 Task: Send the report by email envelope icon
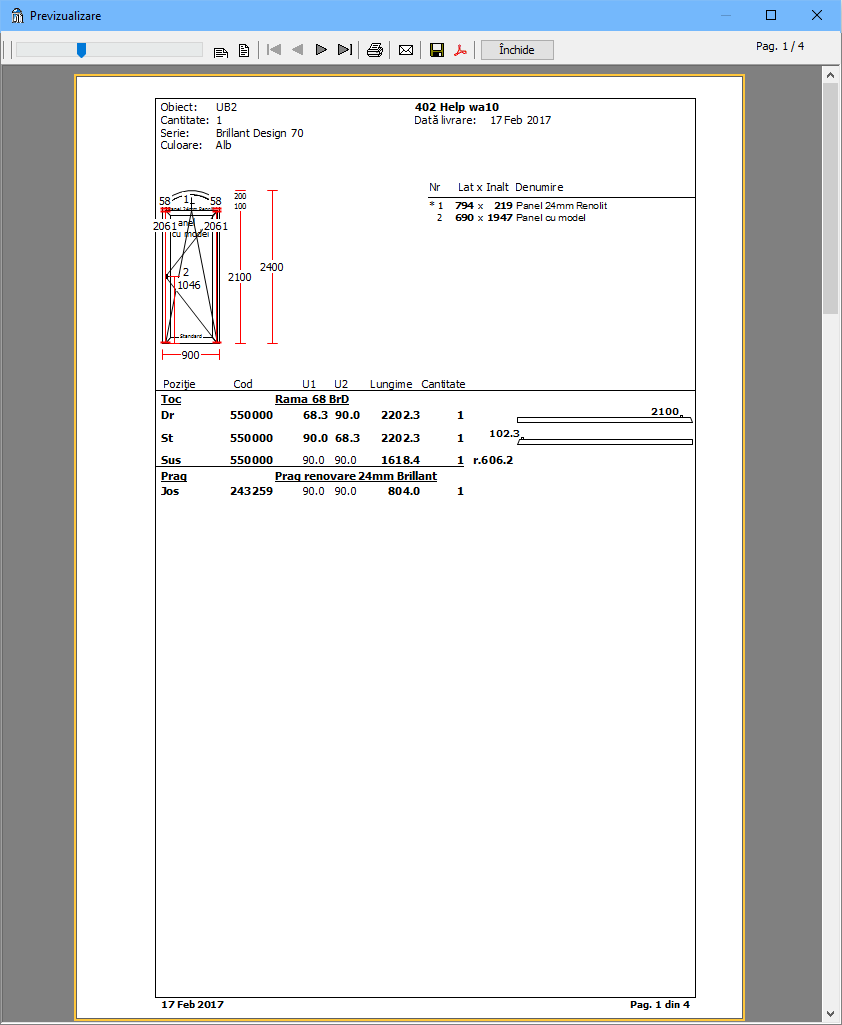point(406,50)
